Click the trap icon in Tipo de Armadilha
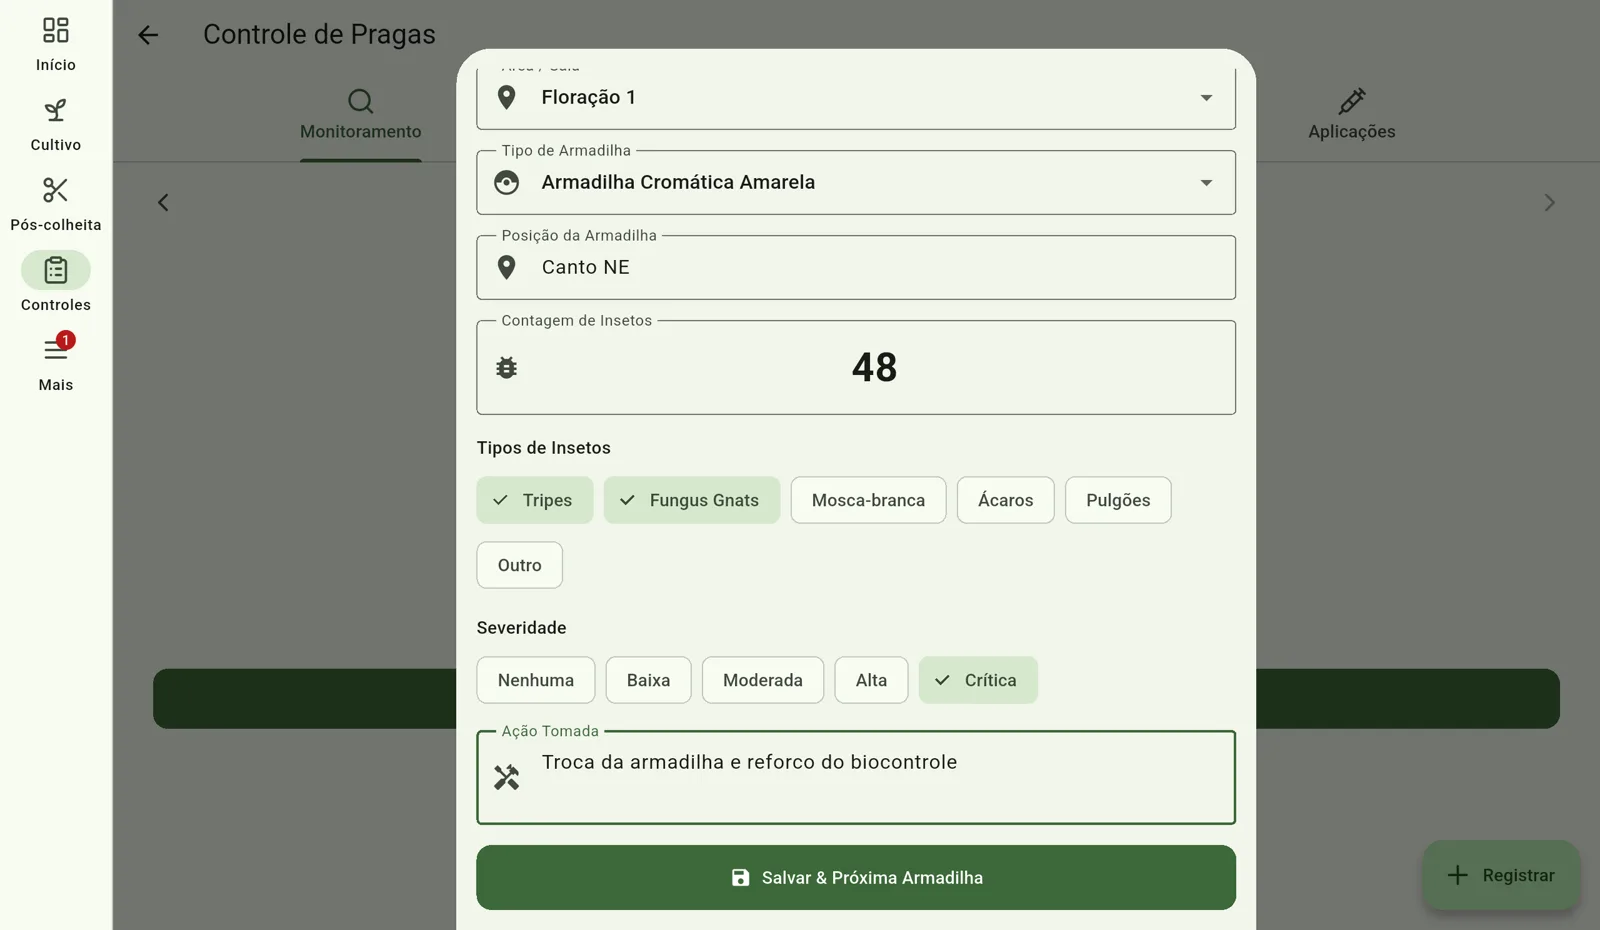 pyautogui.click(x=507, y=182)
